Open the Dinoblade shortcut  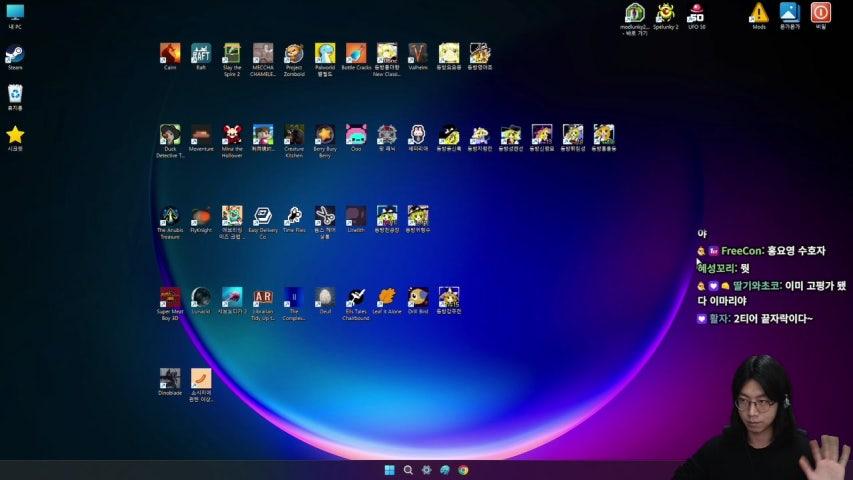pos(170,380)
